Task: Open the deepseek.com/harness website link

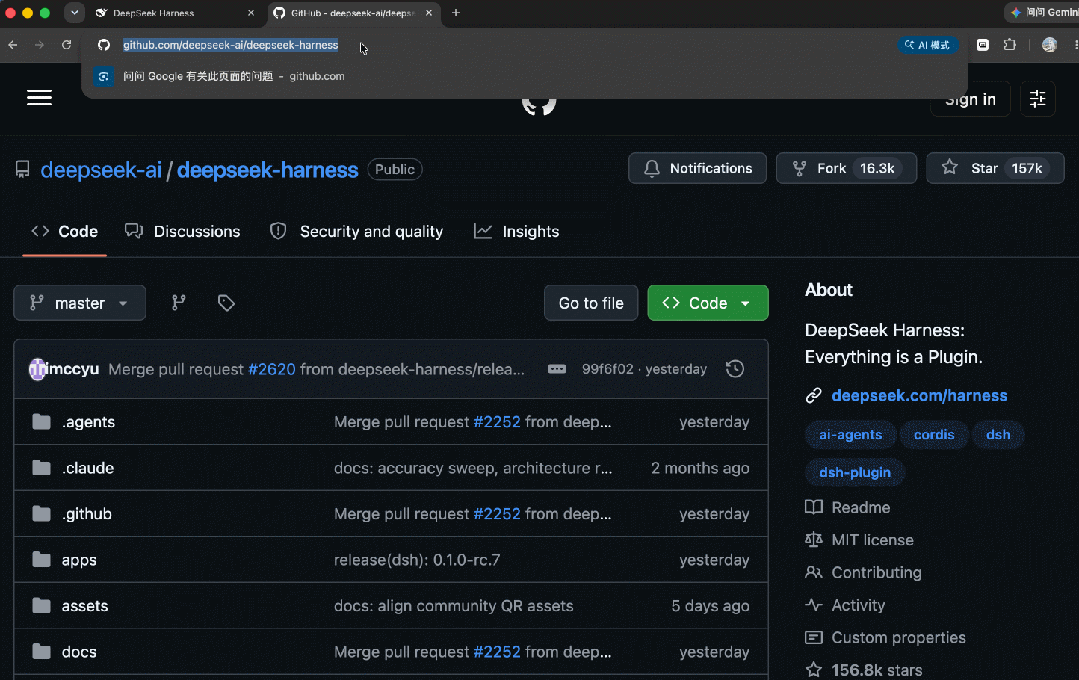Action: coord(919,395)
